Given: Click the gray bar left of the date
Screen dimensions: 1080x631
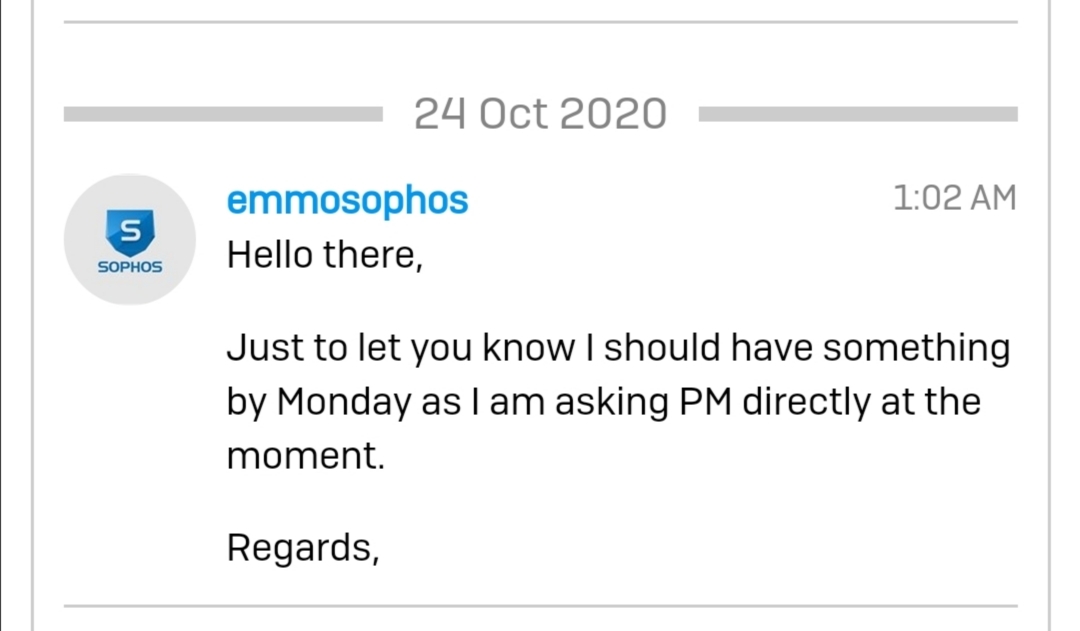Looking at the screenshot, I should (x=223, y=114).
